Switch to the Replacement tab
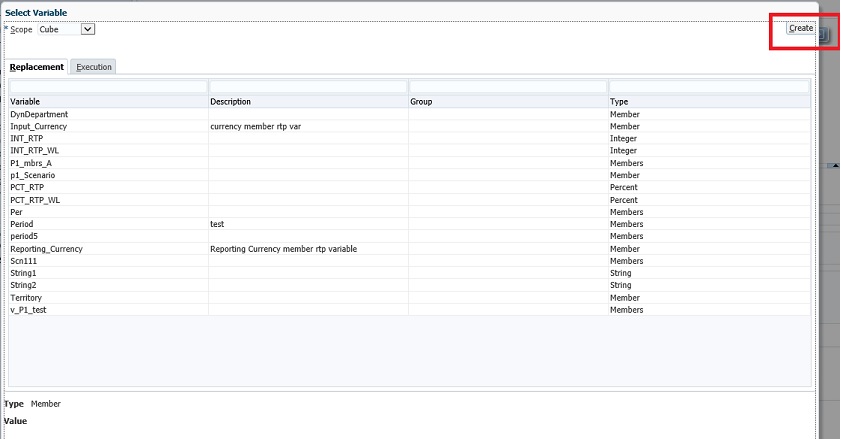The width and height of the screenshot is (841, 439). [37, 67]
